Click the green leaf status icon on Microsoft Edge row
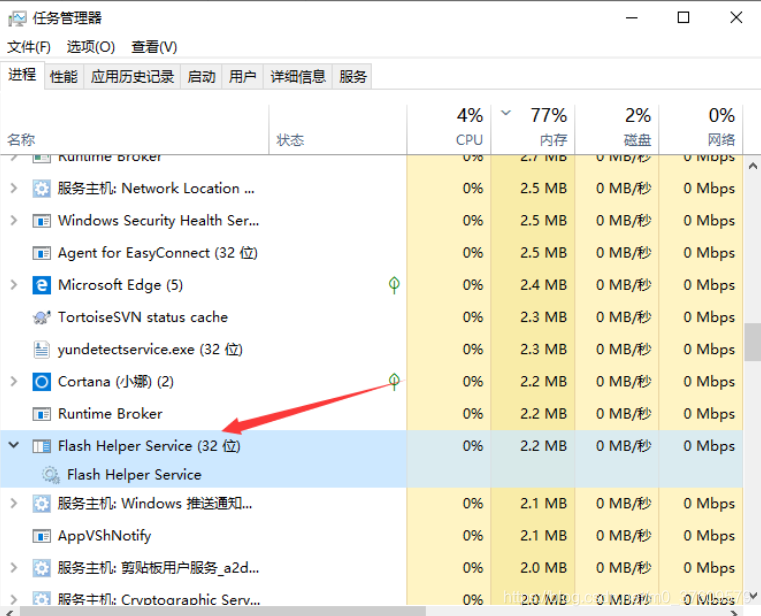The width and height of the screenshot is (761, 616). pos(394,284)
